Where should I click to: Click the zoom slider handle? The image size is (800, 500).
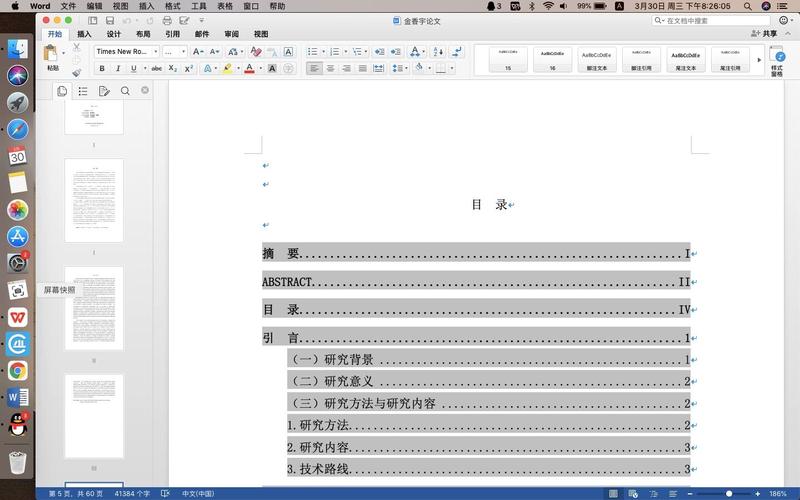729,494
